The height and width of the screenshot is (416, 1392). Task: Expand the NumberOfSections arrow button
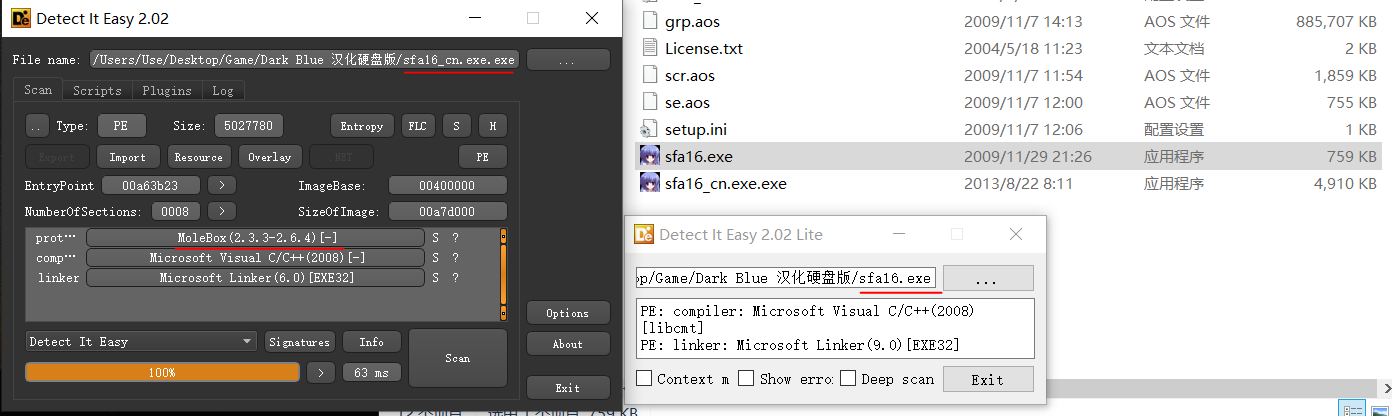[x=222, y=211]
